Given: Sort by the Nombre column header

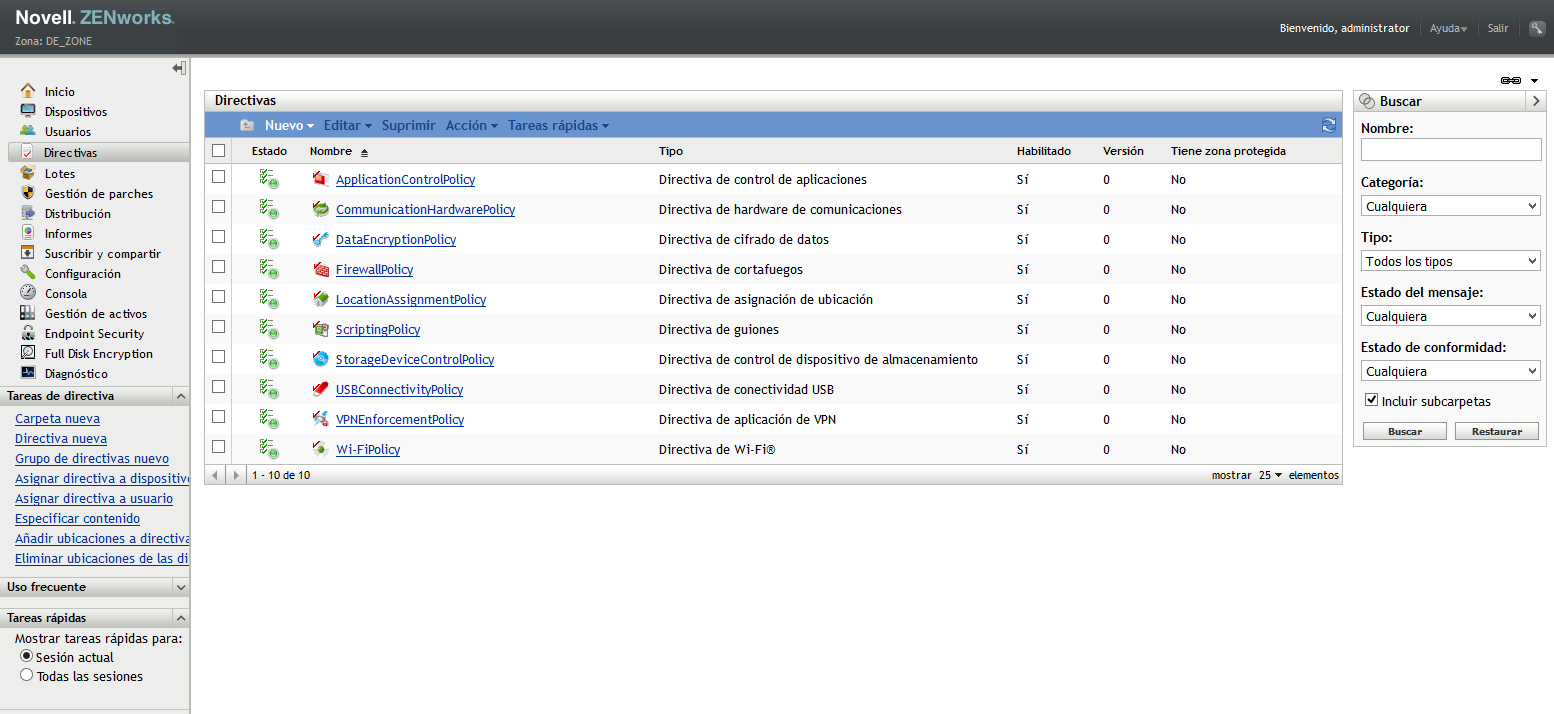Looking at the screenshot, I should [x=331, y=151].
